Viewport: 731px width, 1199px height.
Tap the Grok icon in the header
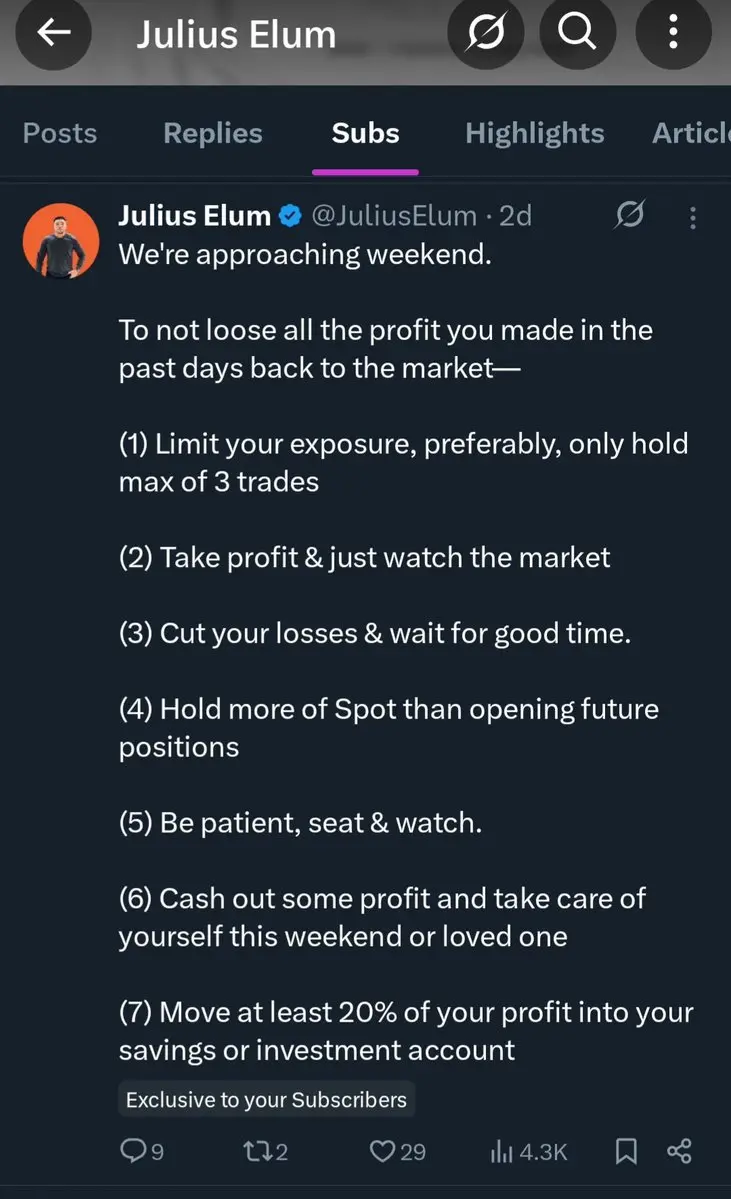(486, 32)
